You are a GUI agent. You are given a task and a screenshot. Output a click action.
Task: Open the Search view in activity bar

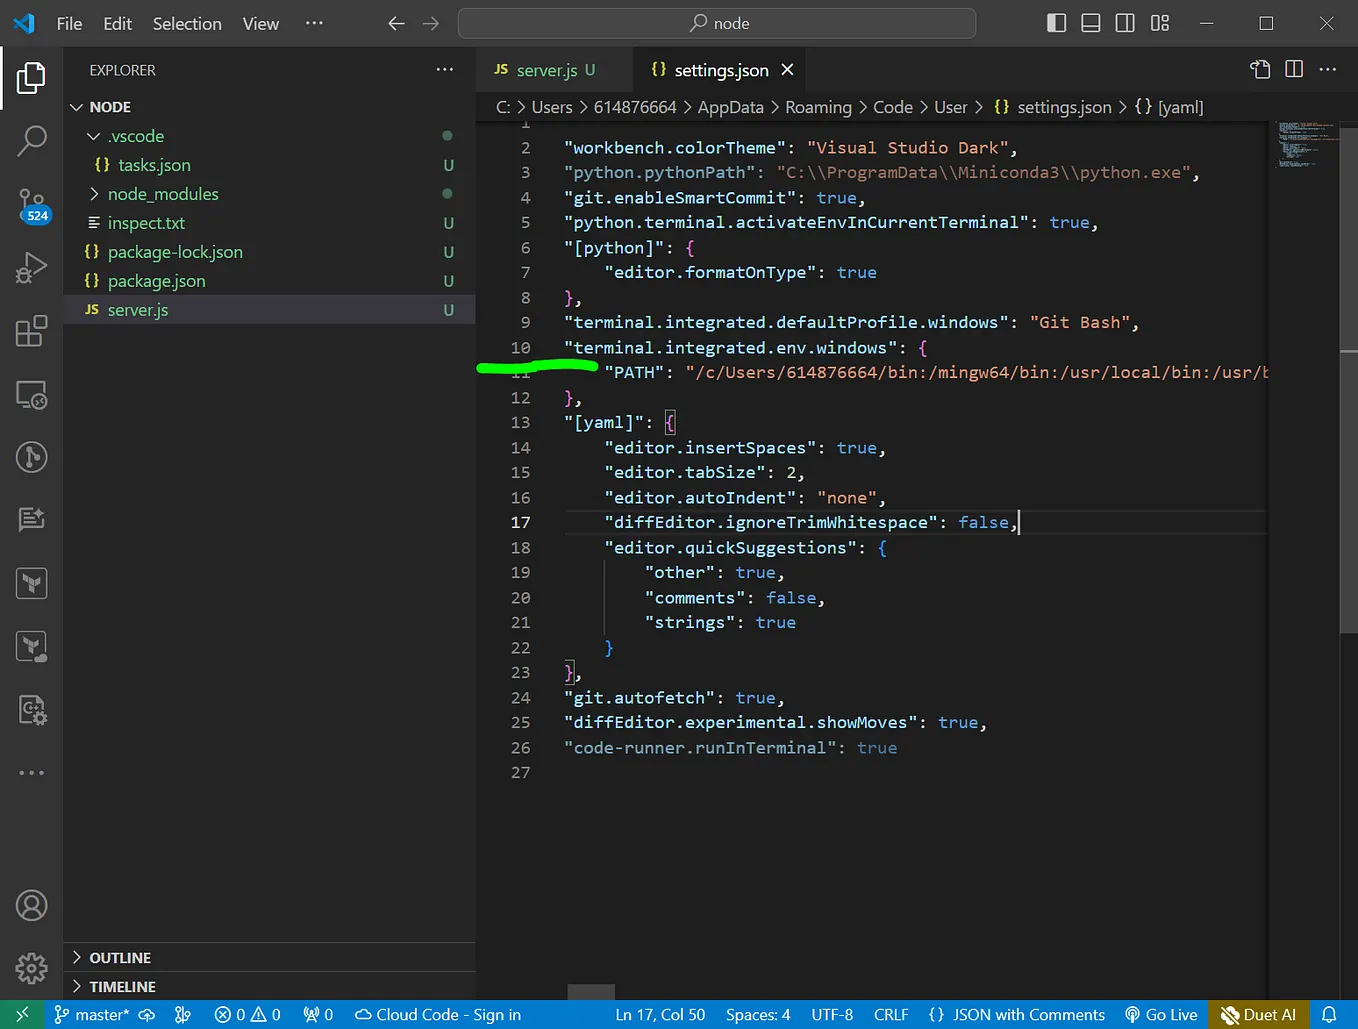pos(32,141)
